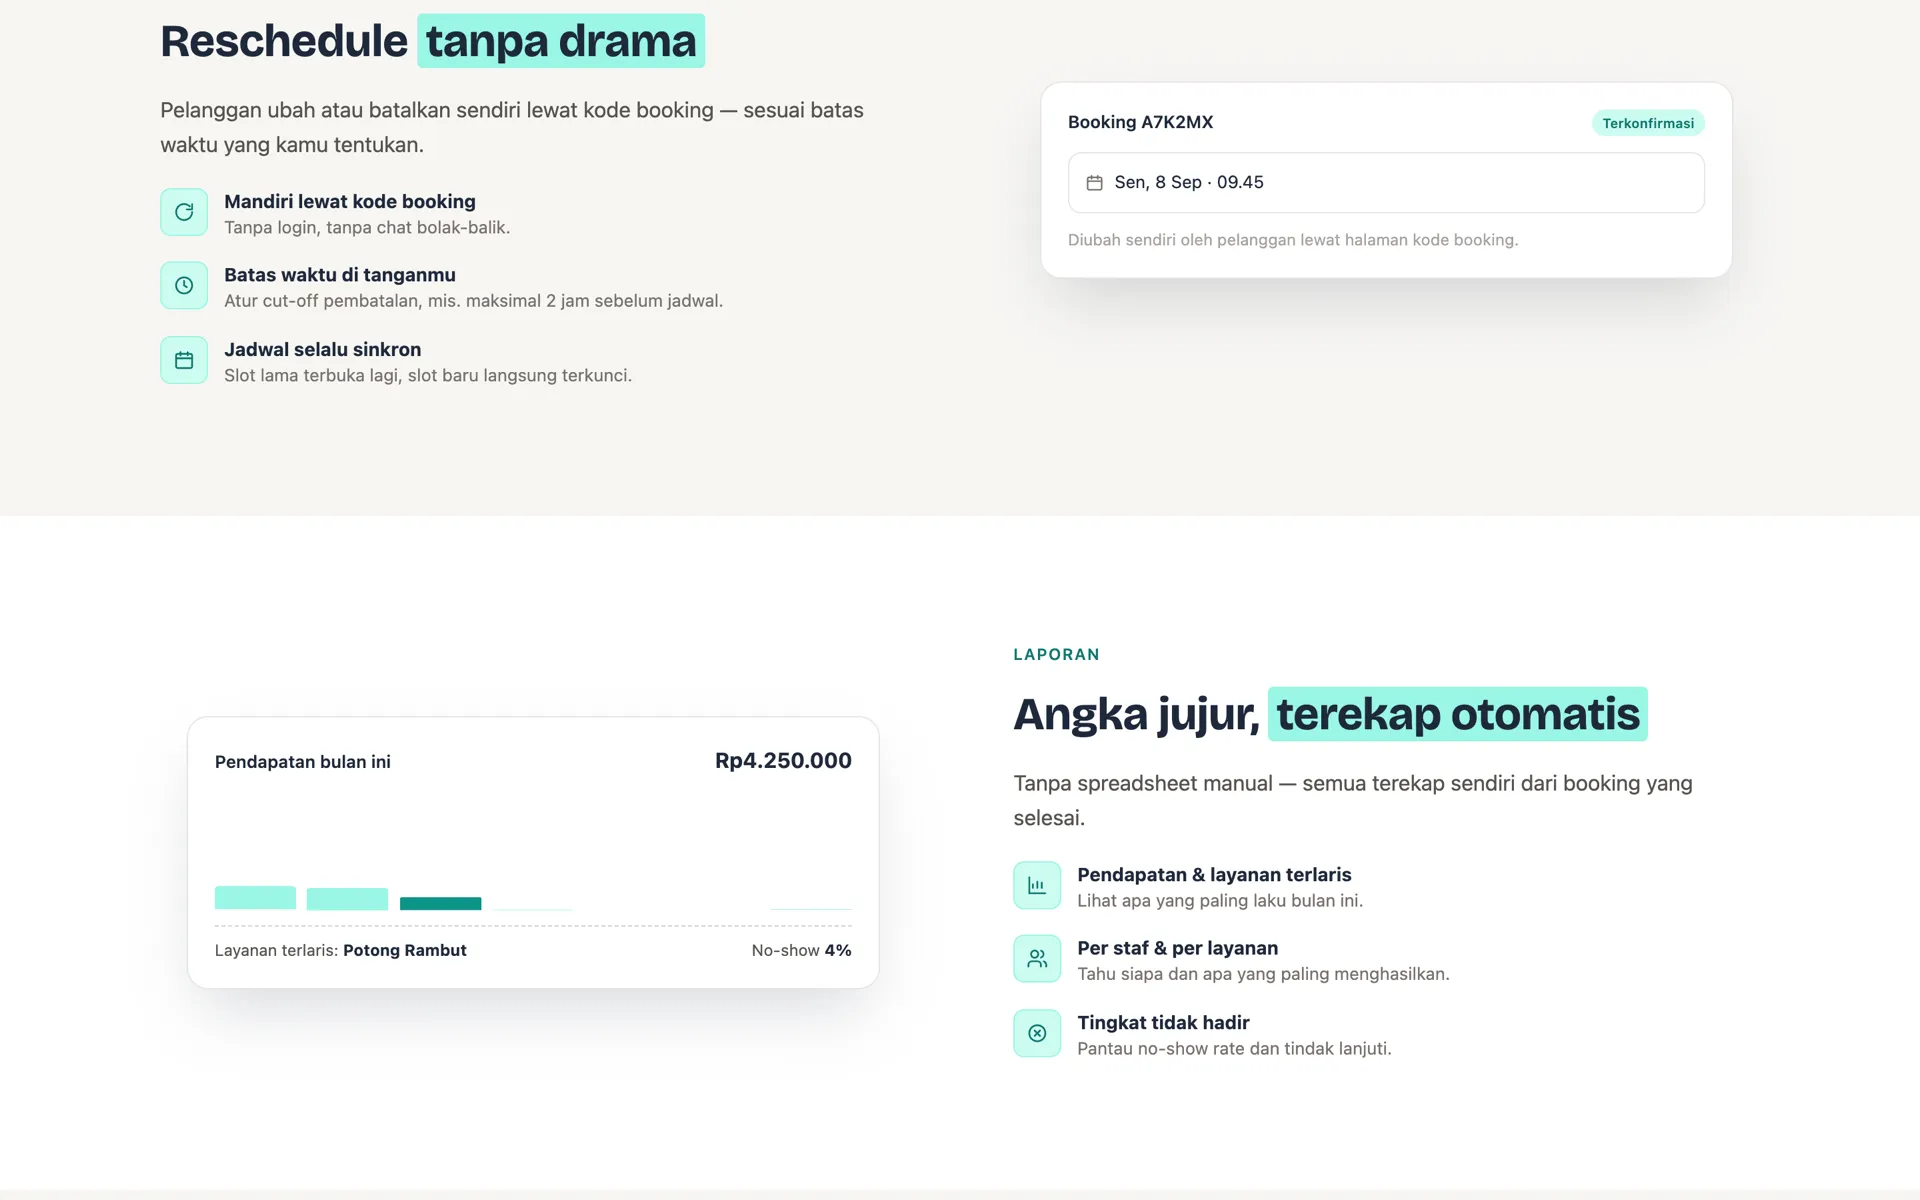Click Tanpa login, tanpa chat bolak-balik text
The width and height of the screenshot is (1920, 1200).
point(367,228)
